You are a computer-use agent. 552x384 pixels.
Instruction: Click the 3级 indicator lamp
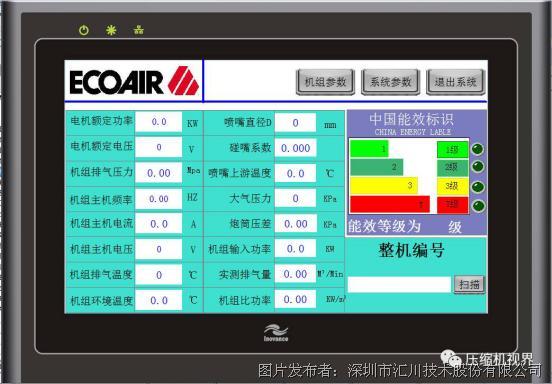pos(478,187)
